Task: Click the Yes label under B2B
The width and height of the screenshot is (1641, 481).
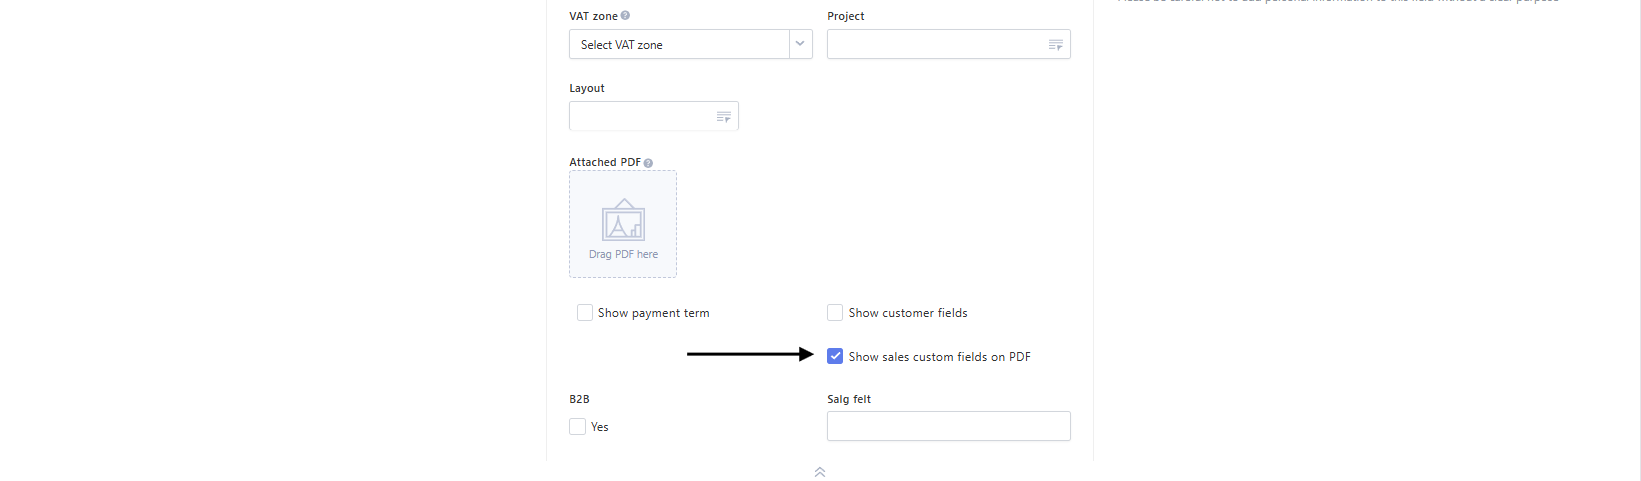Action: click(600, 427)
